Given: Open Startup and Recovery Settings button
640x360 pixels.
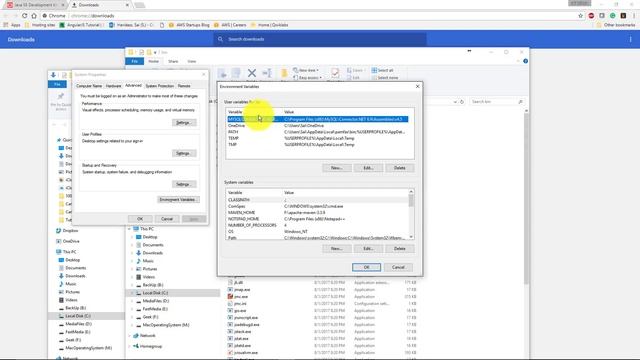Looking at the screenshot, I should [x=184, y=184].
